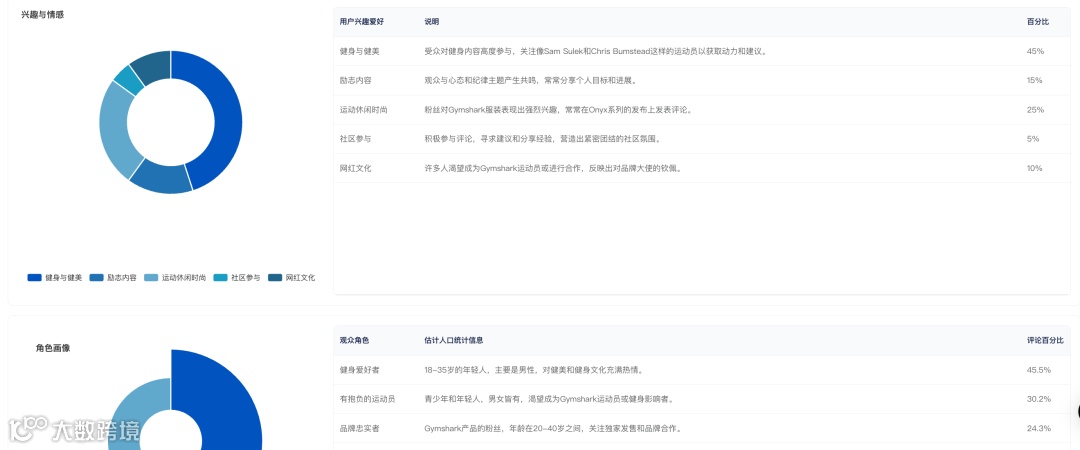
Task: Click the 兴趣与情感 section title
Action: pyautogui.click(x=43, y=14)
